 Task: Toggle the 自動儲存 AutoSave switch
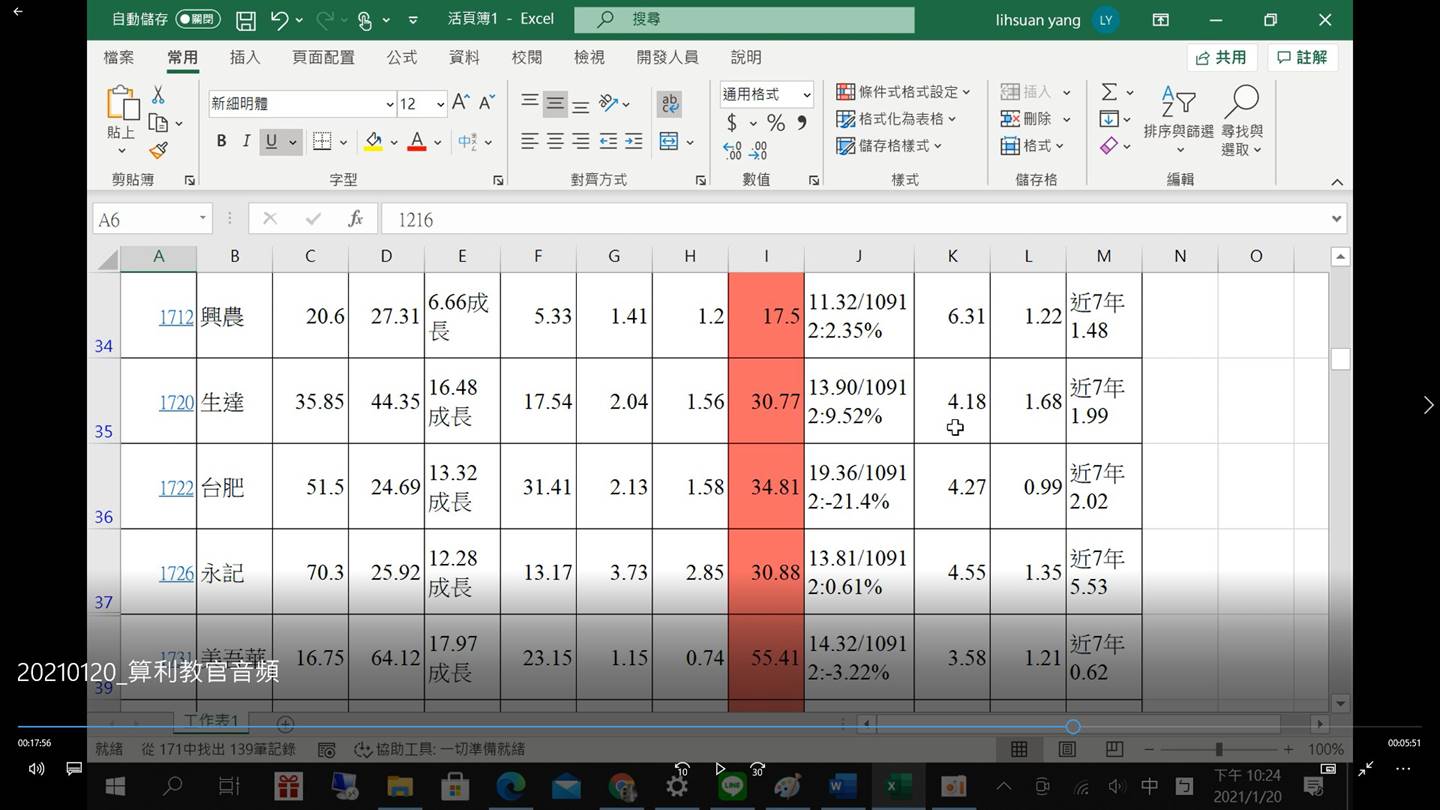pos(197,20)
